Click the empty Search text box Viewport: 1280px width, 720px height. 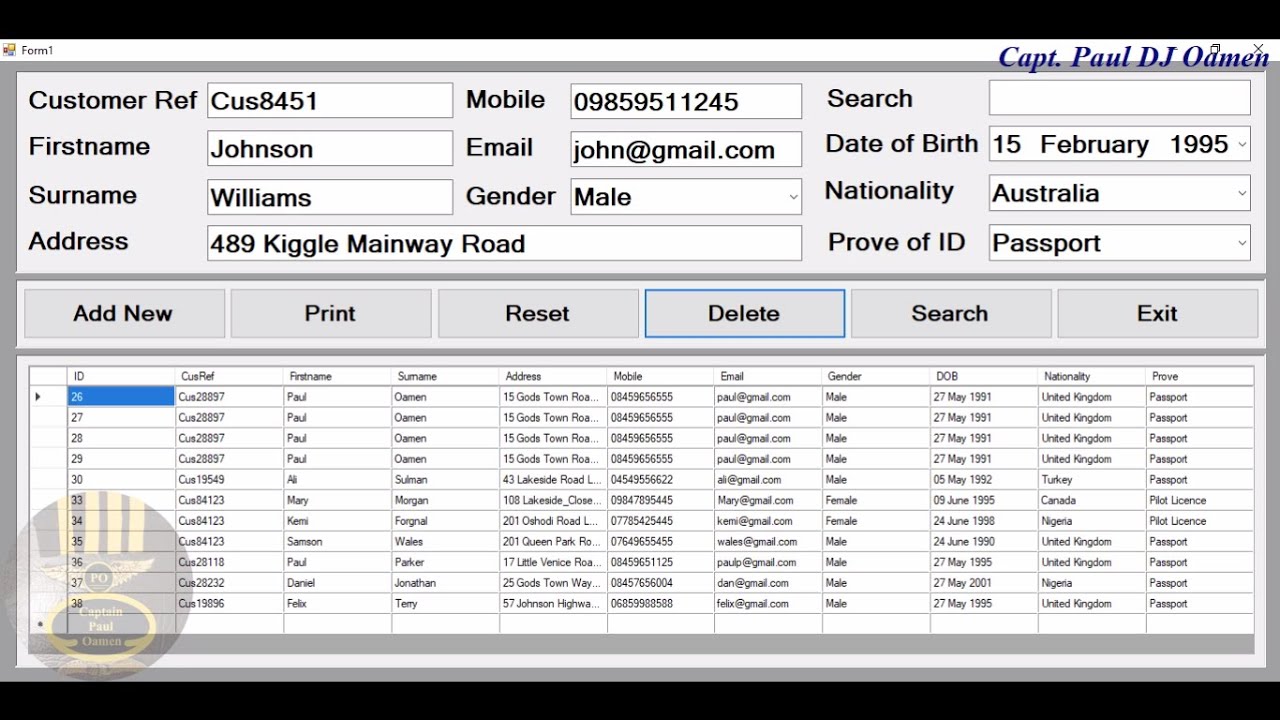(x=1120, y=98)
